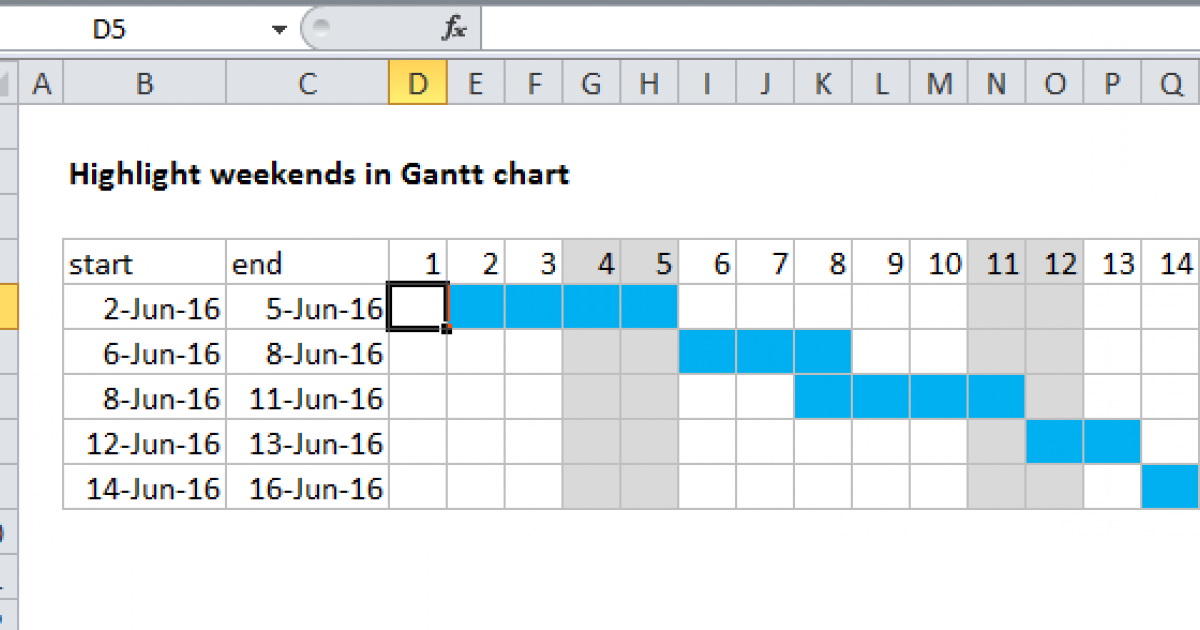Click the gray weekend cell in column G last row
The width and height of the screenshot is (1200, 630).
pyautogui.click(x=591, y=489)
